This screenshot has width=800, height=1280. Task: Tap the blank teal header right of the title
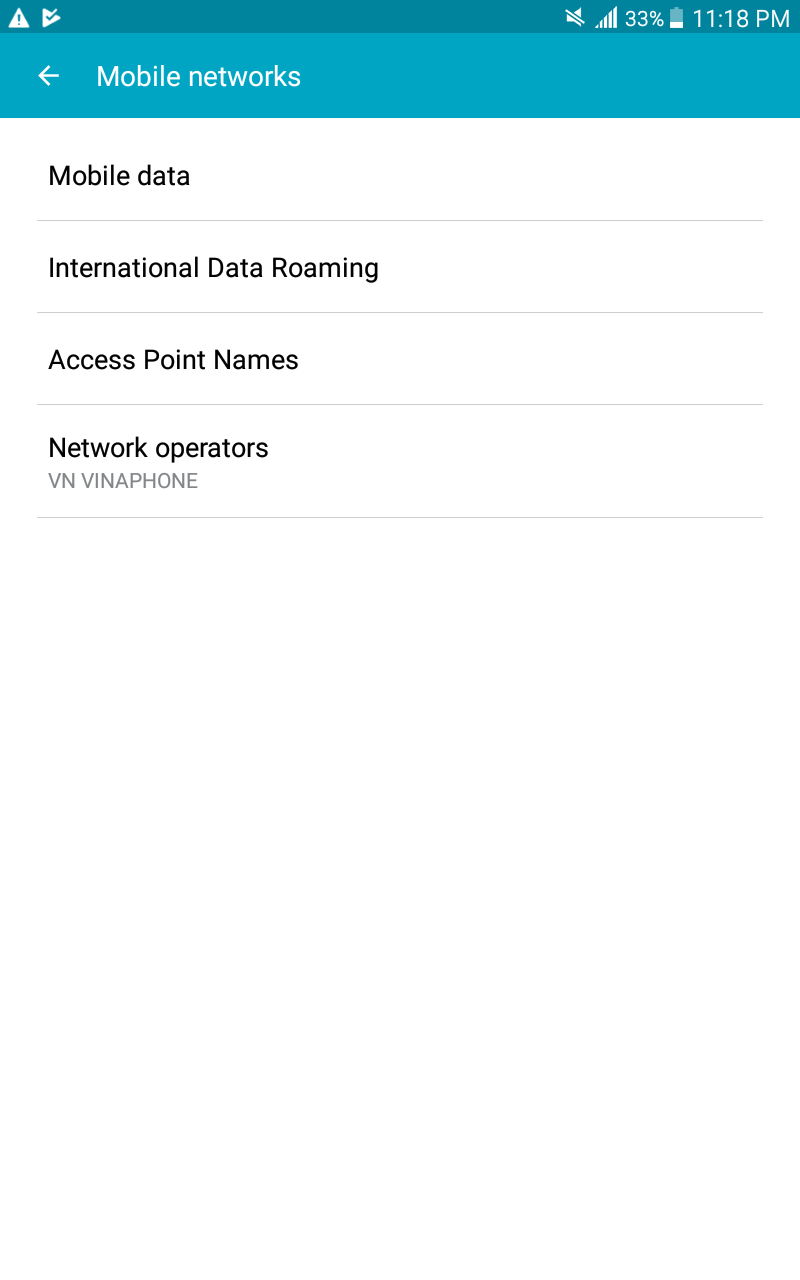[550, 76]
